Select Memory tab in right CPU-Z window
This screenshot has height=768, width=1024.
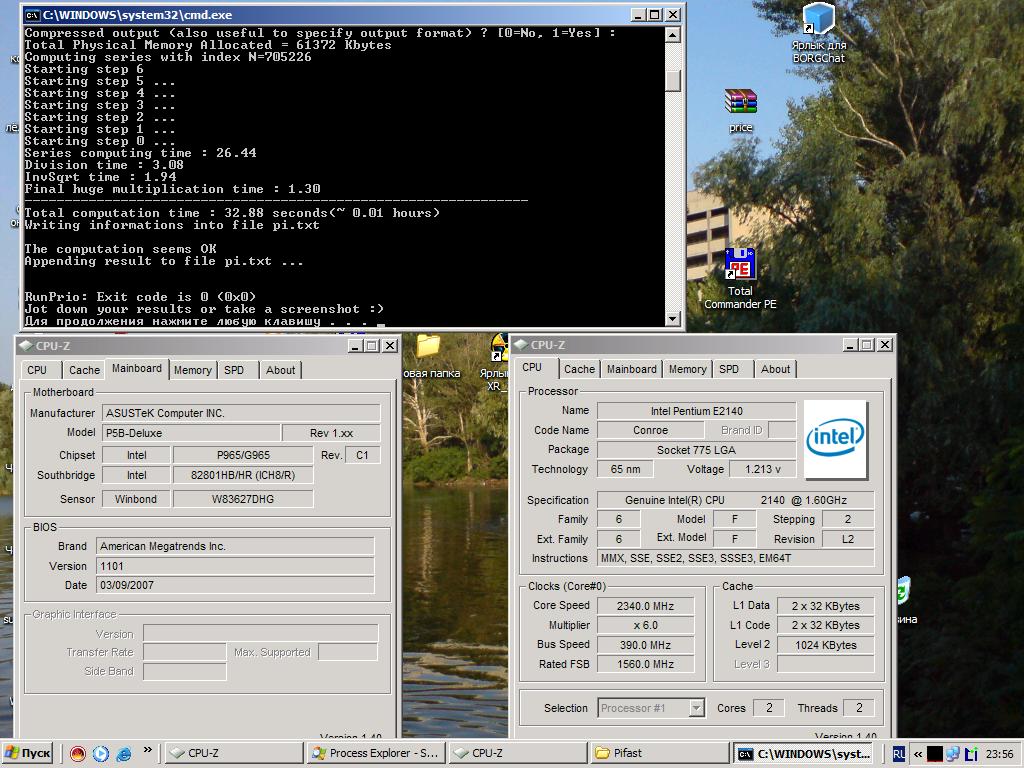[688, 369]
